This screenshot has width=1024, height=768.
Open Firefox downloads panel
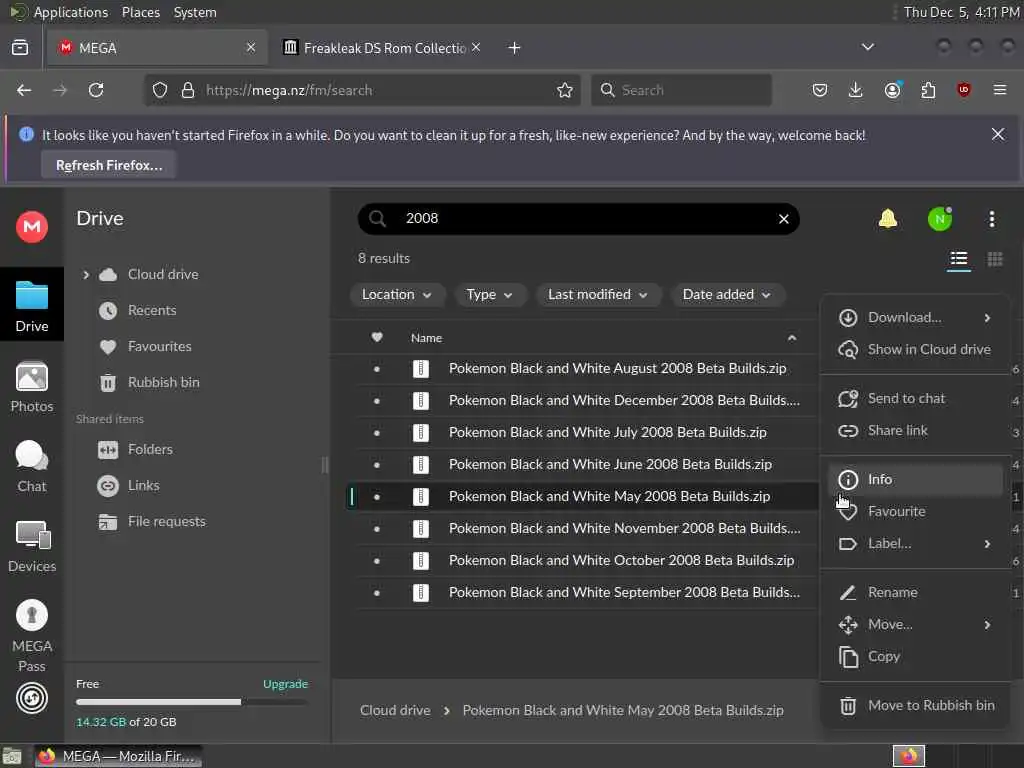click(856, 90)
